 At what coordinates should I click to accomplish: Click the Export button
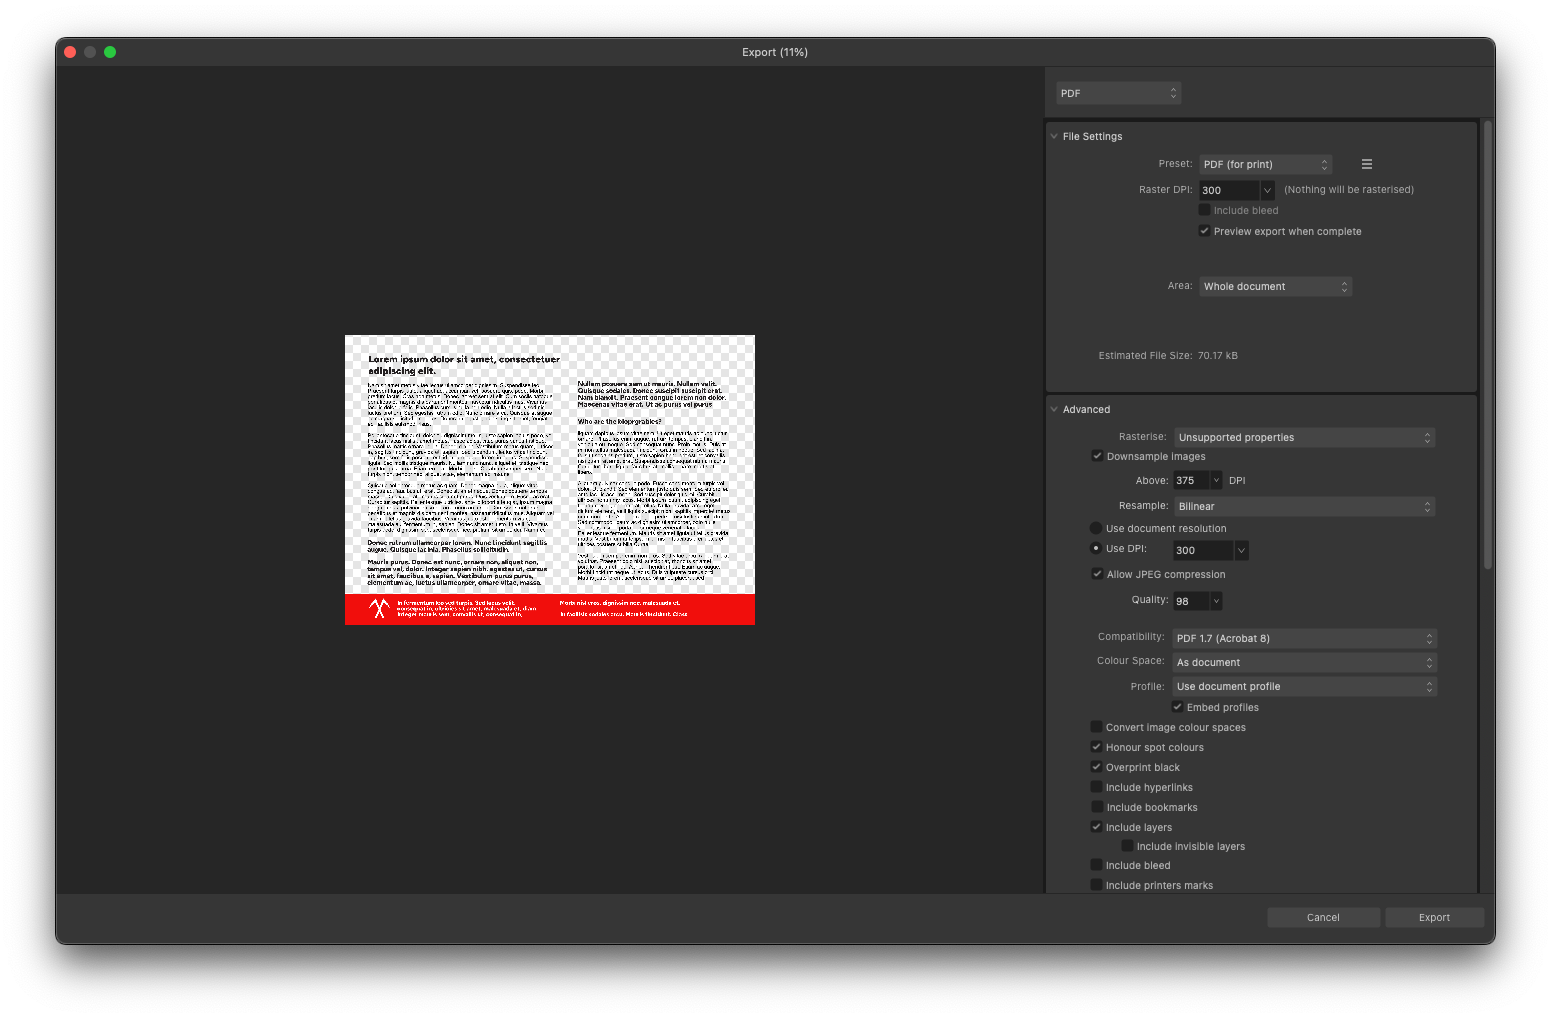tap(1434, 917)
